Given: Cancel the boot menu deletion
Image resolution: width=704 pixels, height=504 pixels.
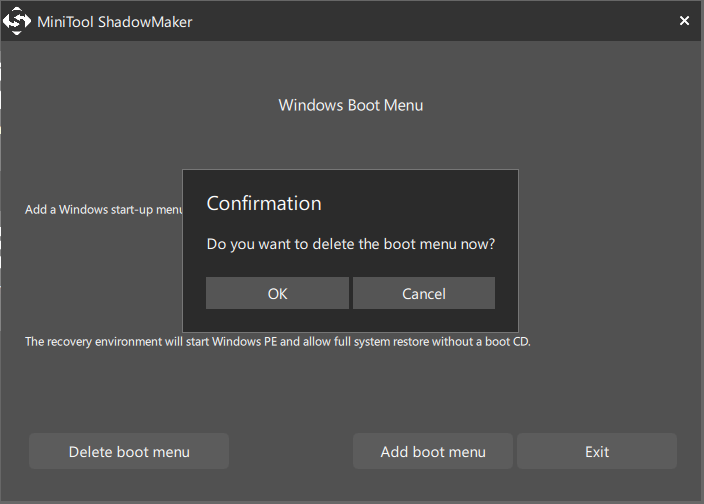Looking at the screenshot, I should click(x=424, y=293).
